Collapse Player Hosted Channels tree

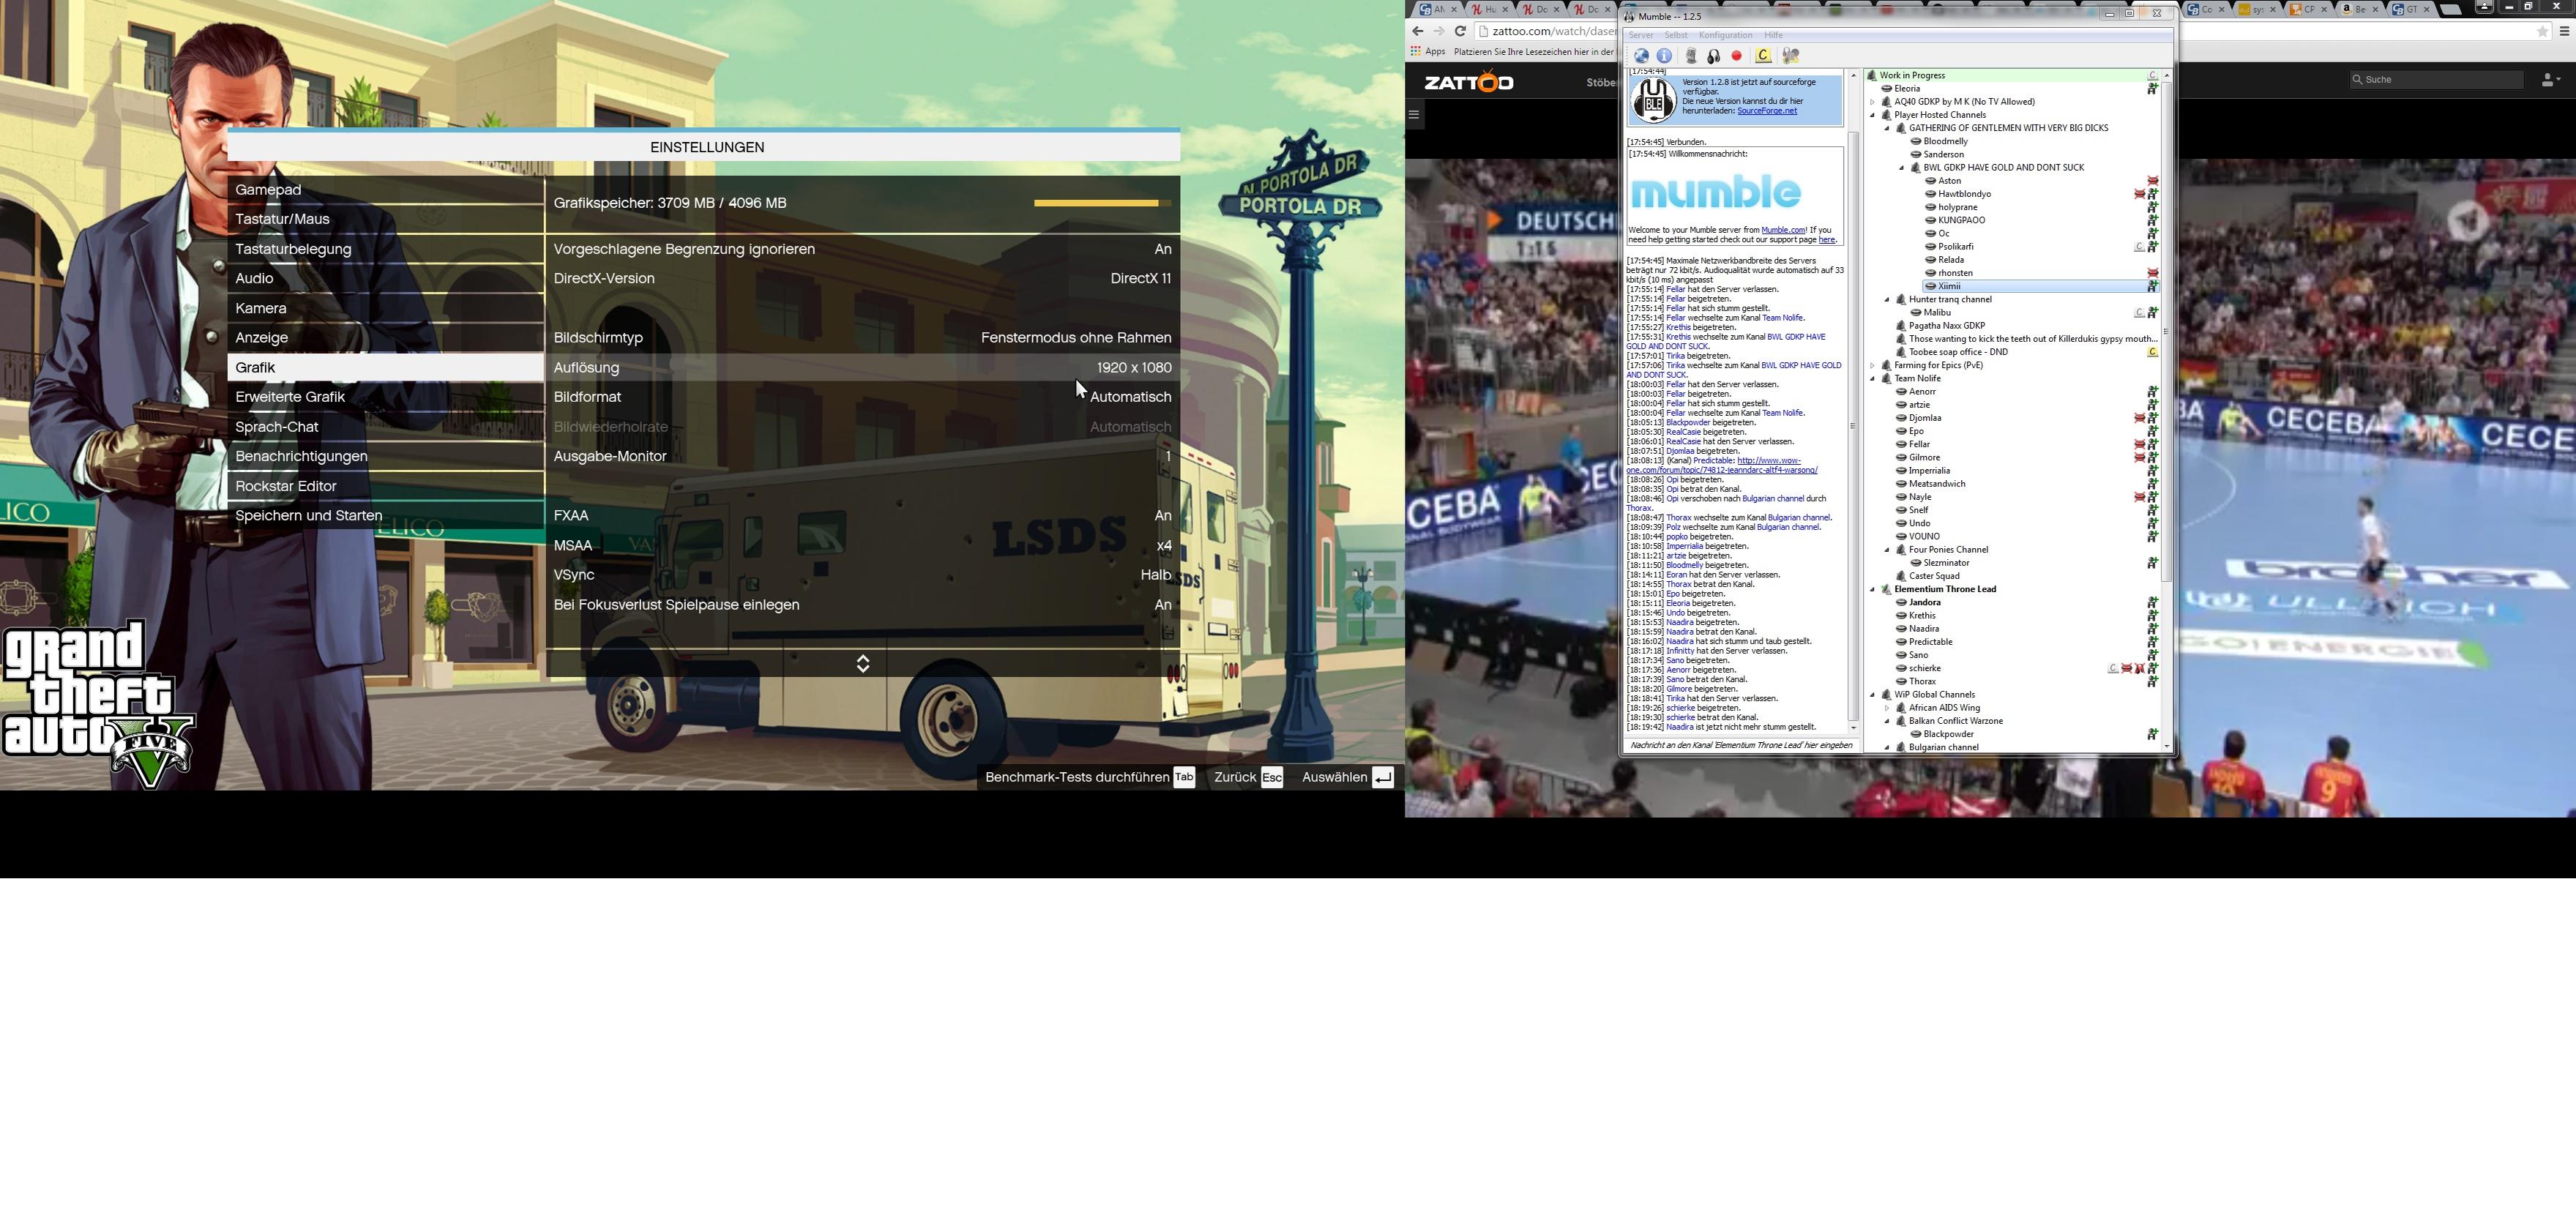1873,115
